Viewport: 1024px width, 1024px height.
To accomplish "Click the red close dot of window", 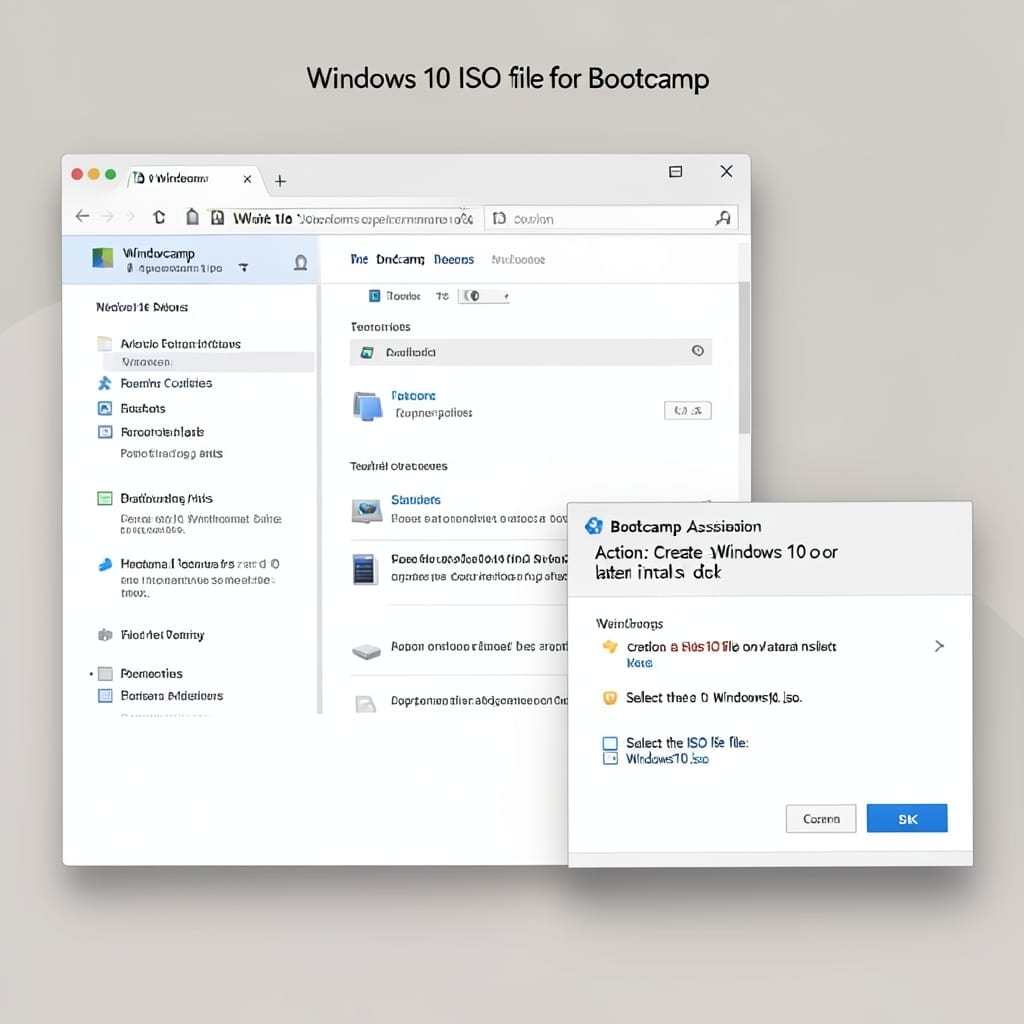I will tap(77, 174).
